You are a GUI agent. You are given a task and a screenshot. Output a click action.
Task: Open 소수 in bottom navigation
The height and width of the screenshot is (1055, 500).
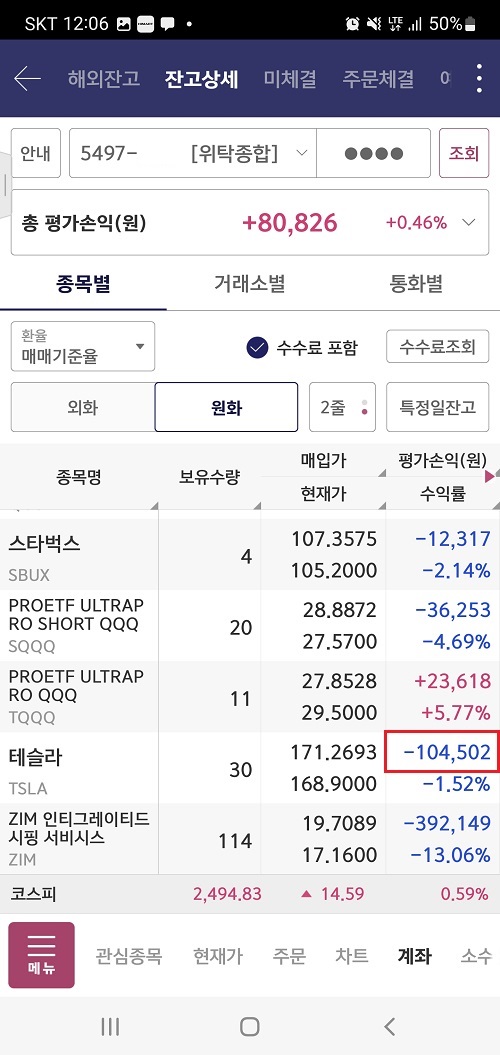[476, 955]
